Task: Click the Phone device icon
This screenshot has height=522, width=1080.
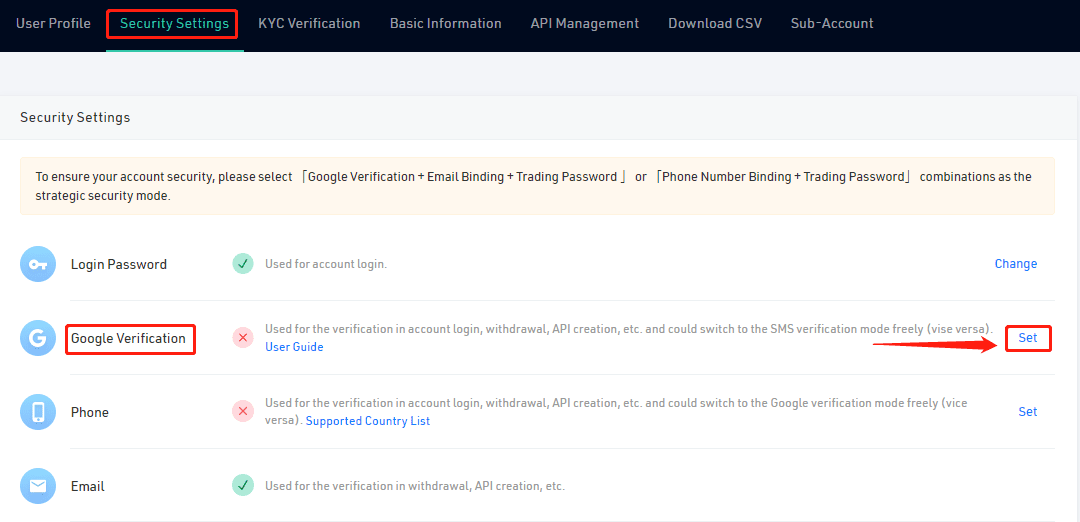Action: pyautogui.click(x=38, y=412)
